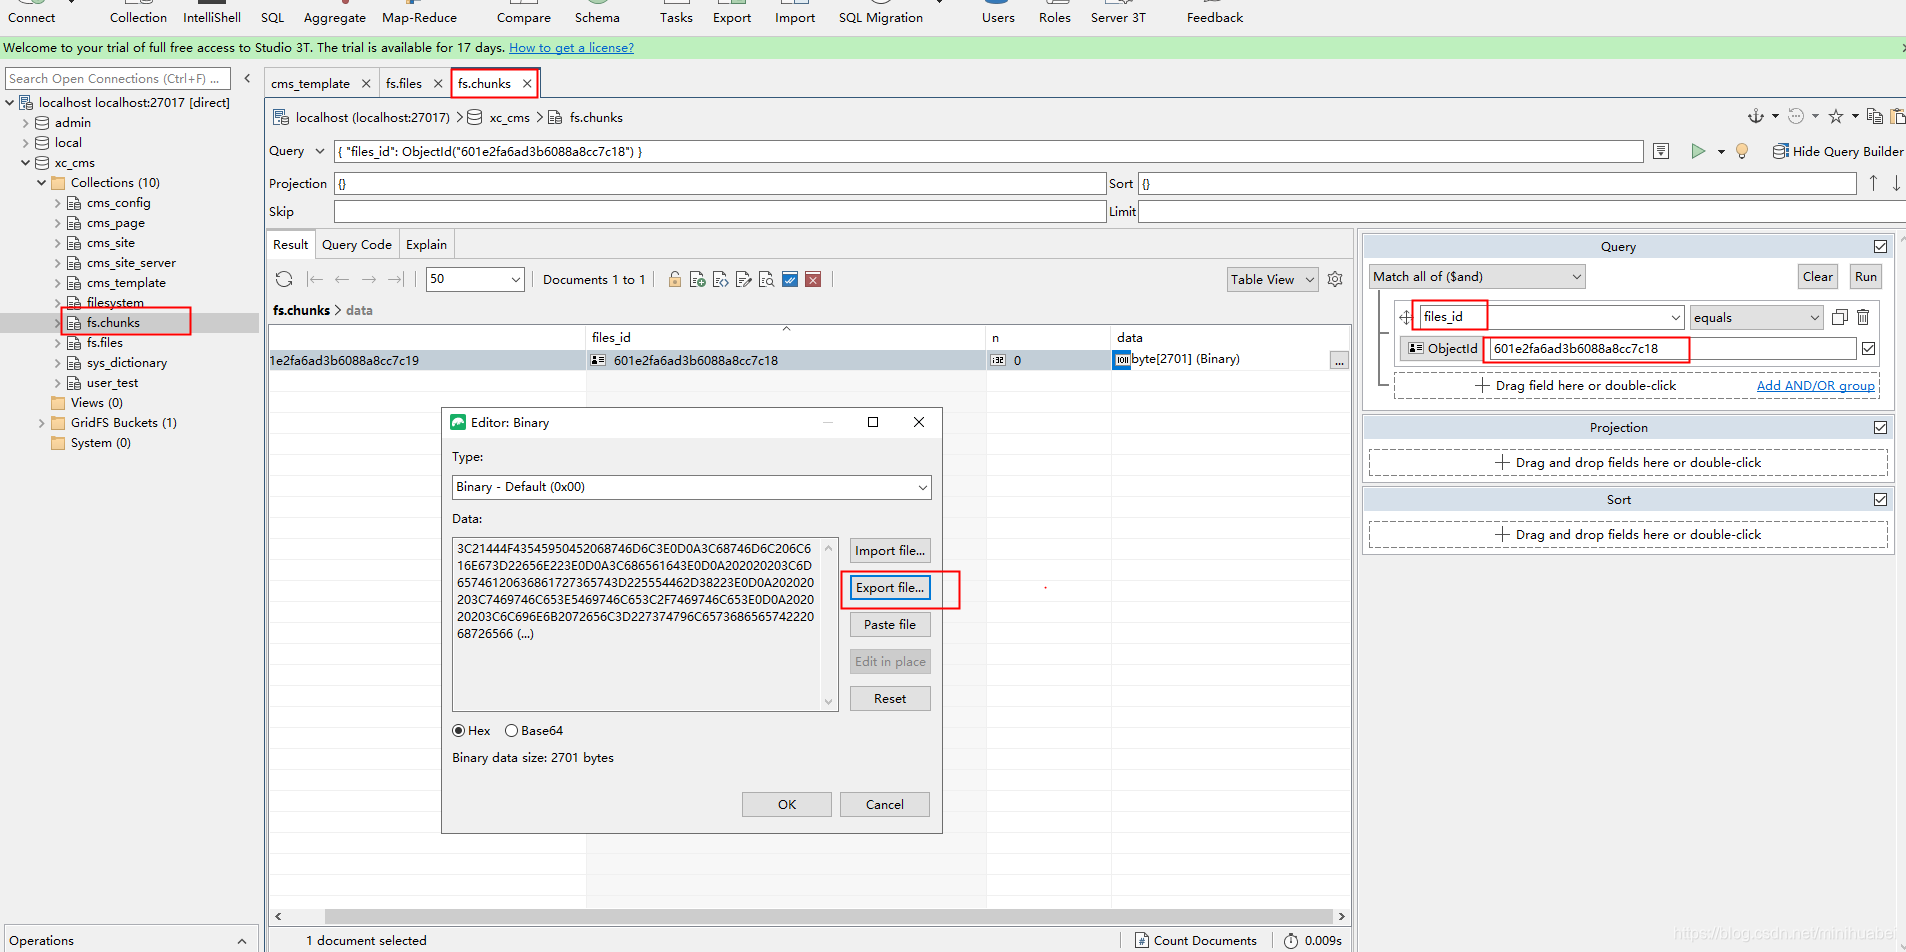
Task: Collapse the connection tree sidebar arrow
Action: 247,78
